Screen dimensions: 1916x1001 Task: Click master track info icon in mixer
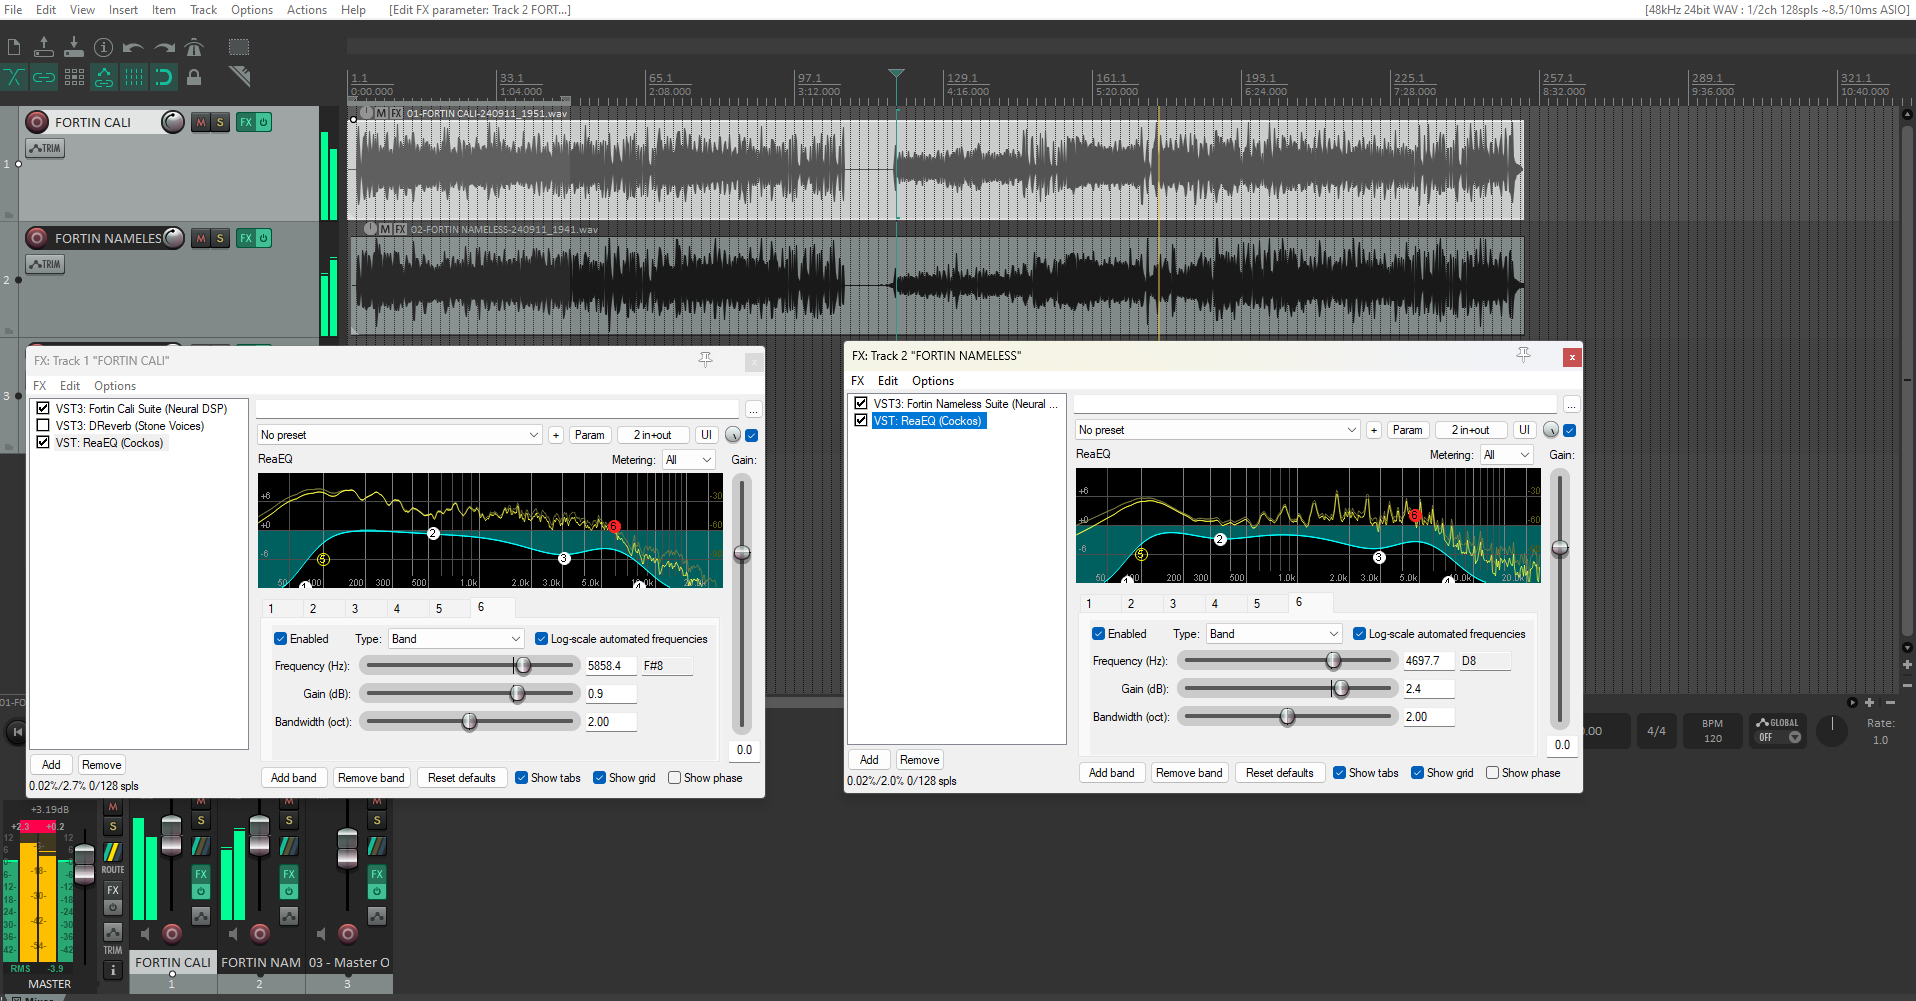(x=113, y=970)
